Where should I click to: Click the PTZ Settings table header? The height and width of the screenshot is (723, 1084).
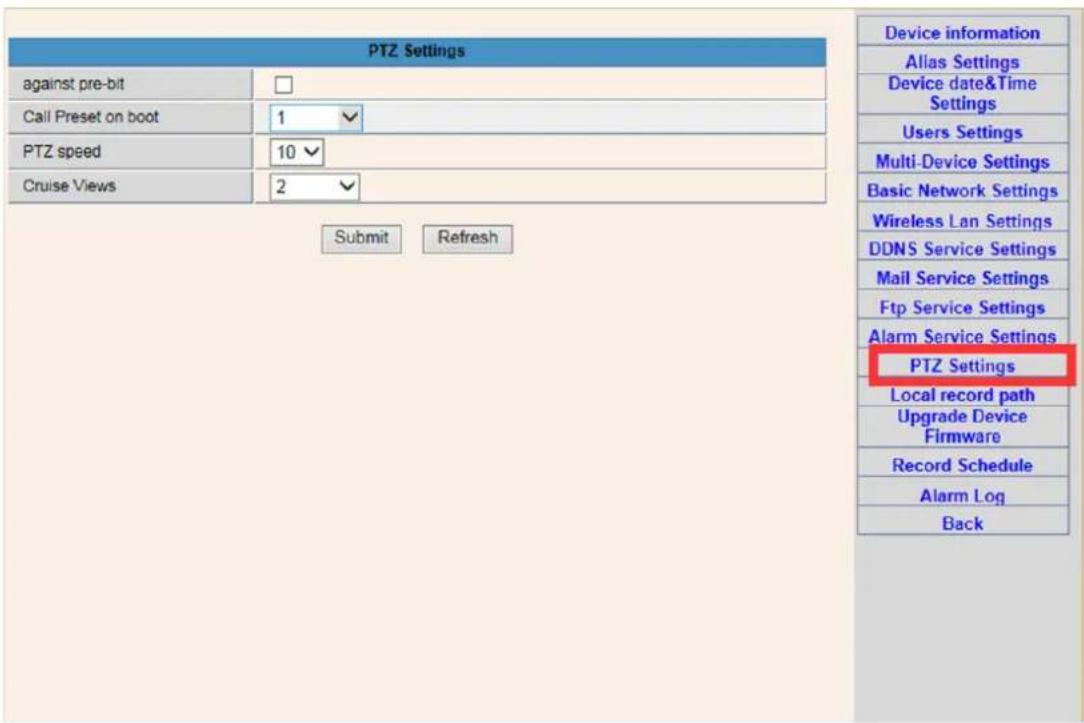tap(417, 51)
